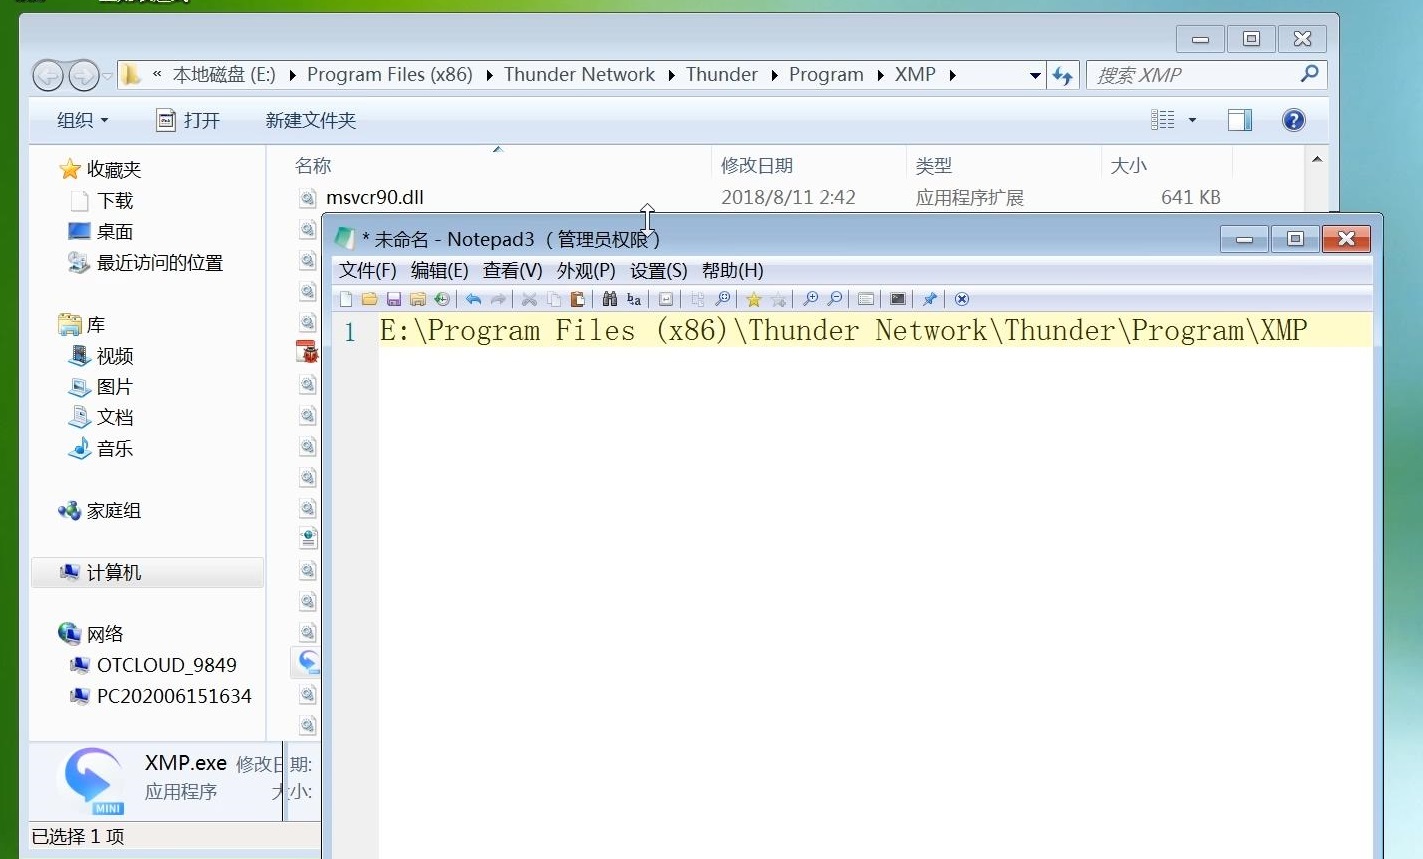Open the 帮助(H) menu
The image size is (1423, 859).
[x=733, y=271]
